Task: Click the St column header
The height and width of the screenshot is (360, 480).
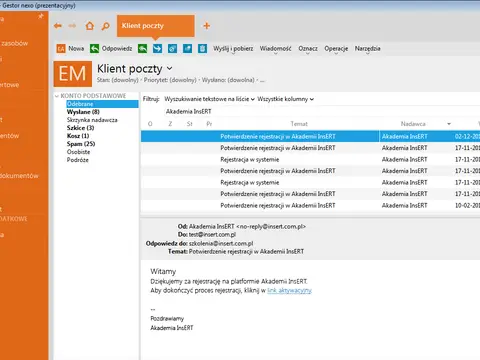Action: [190, 124]
